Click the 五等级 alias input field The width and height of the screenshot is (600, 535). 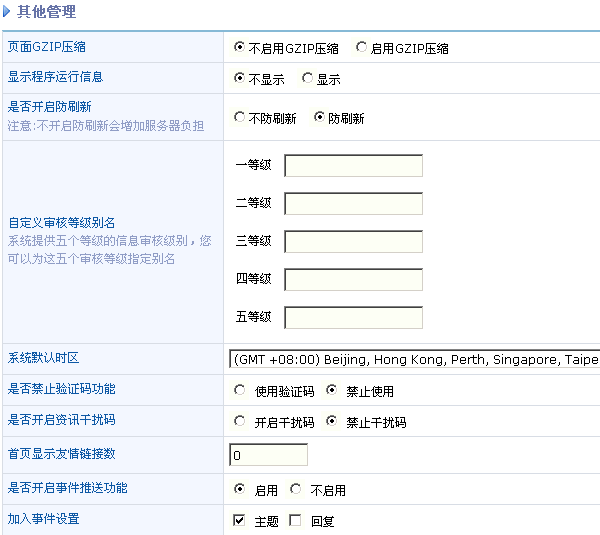pyautogui.click(x=353, y=317)
